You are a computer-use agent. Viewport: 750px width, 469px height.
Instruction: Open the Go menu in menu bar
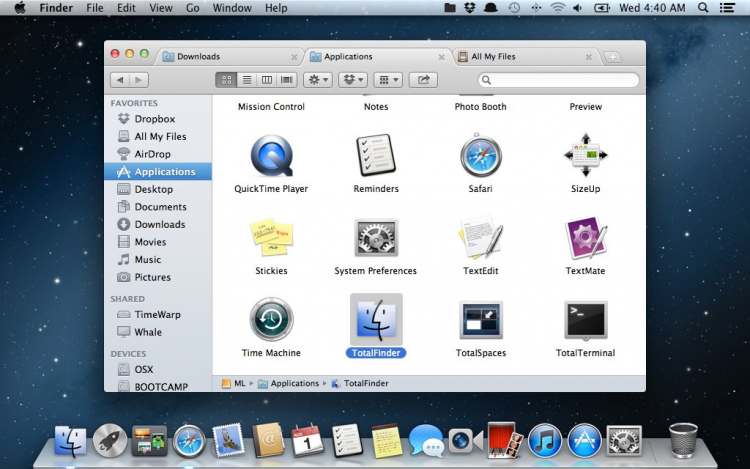[192, 8]
